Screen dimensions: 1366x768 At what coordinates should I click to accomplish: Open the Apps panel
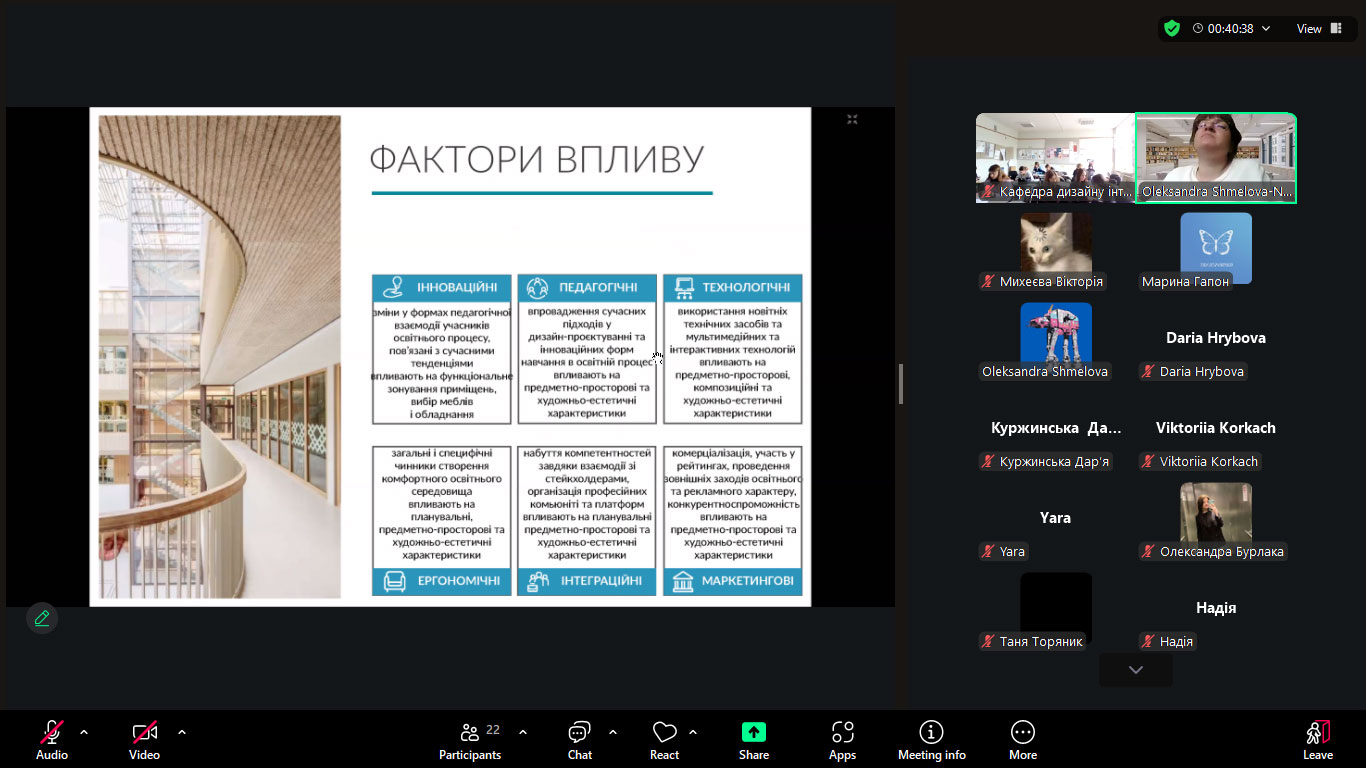(842, 740)
